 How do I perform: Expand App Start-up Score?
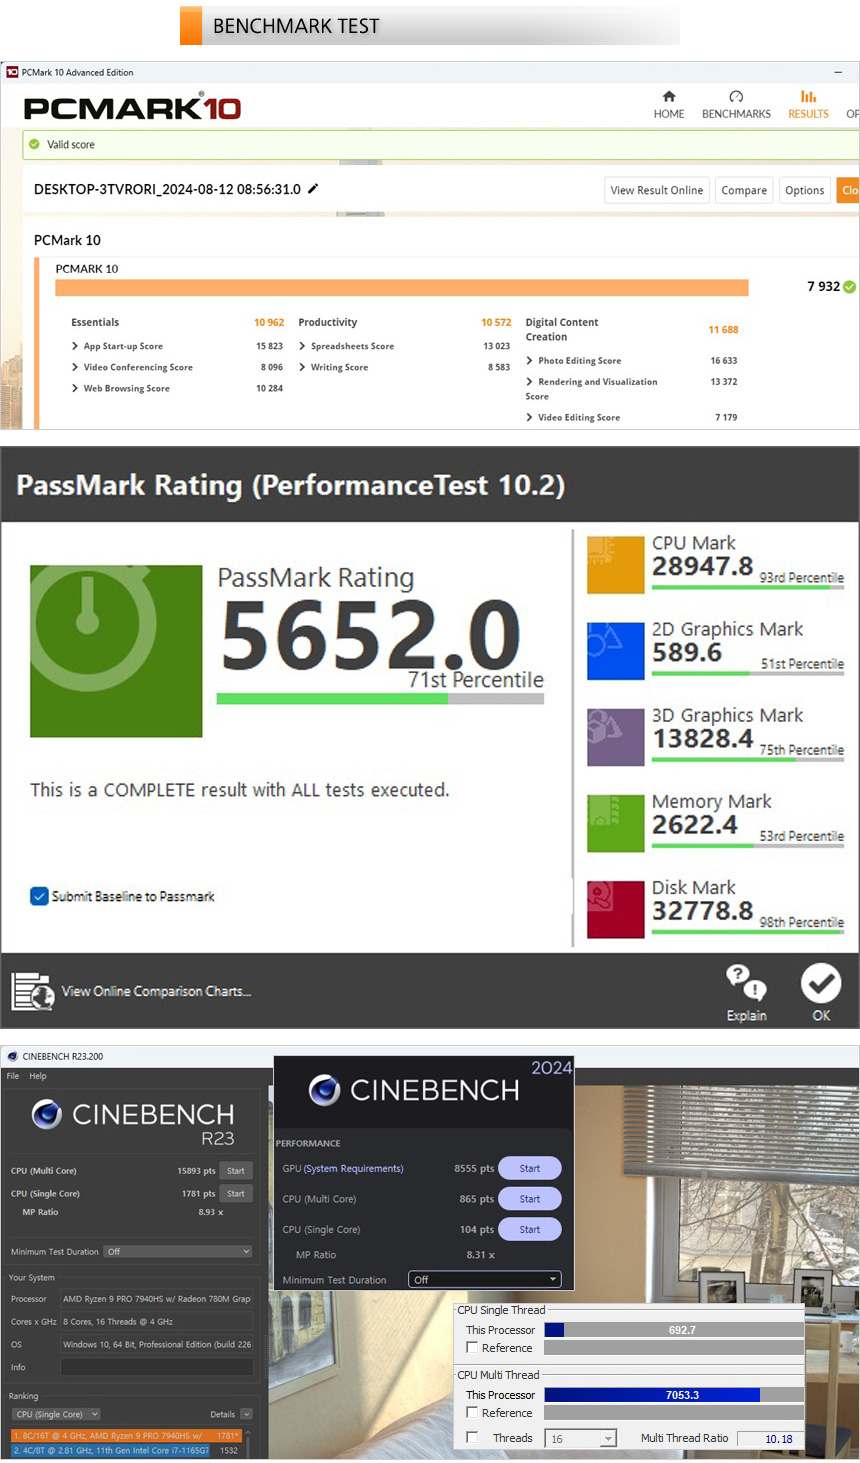pos(75,346)
